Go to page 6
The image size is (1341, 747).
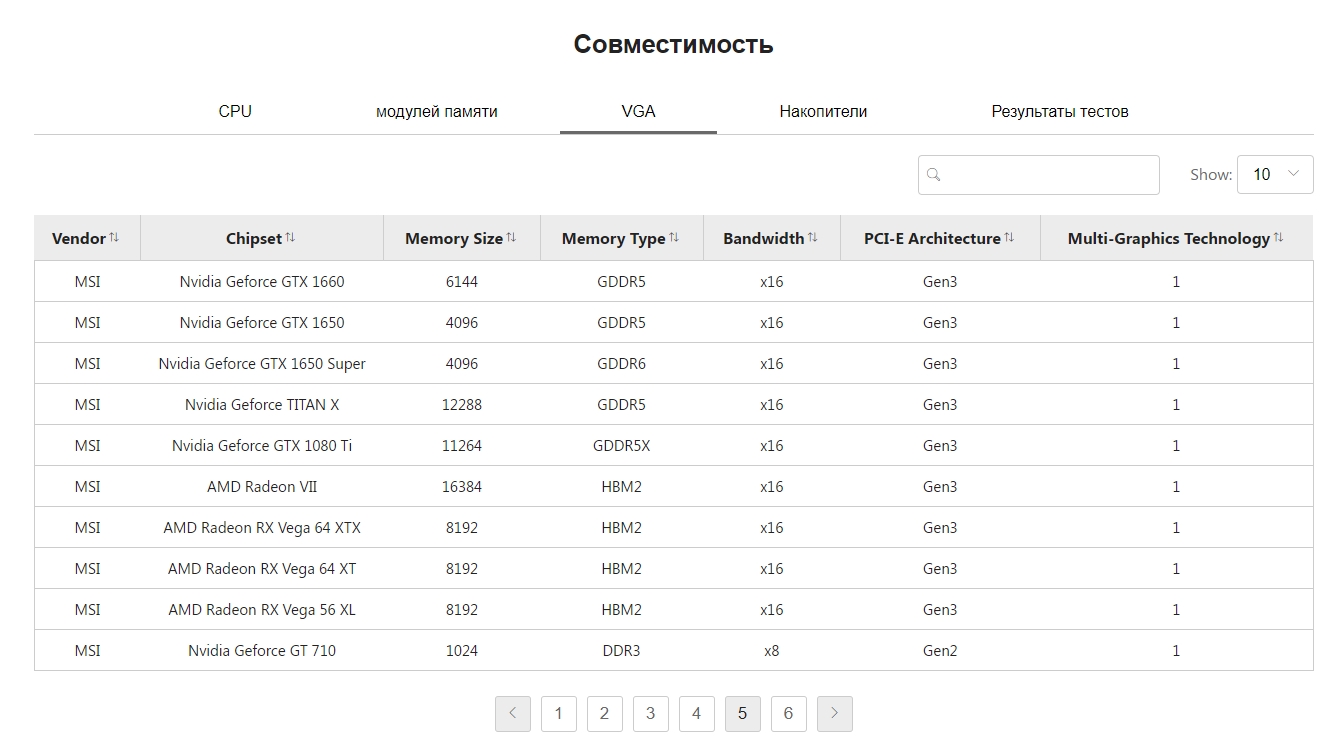click(x=789, y=713)
